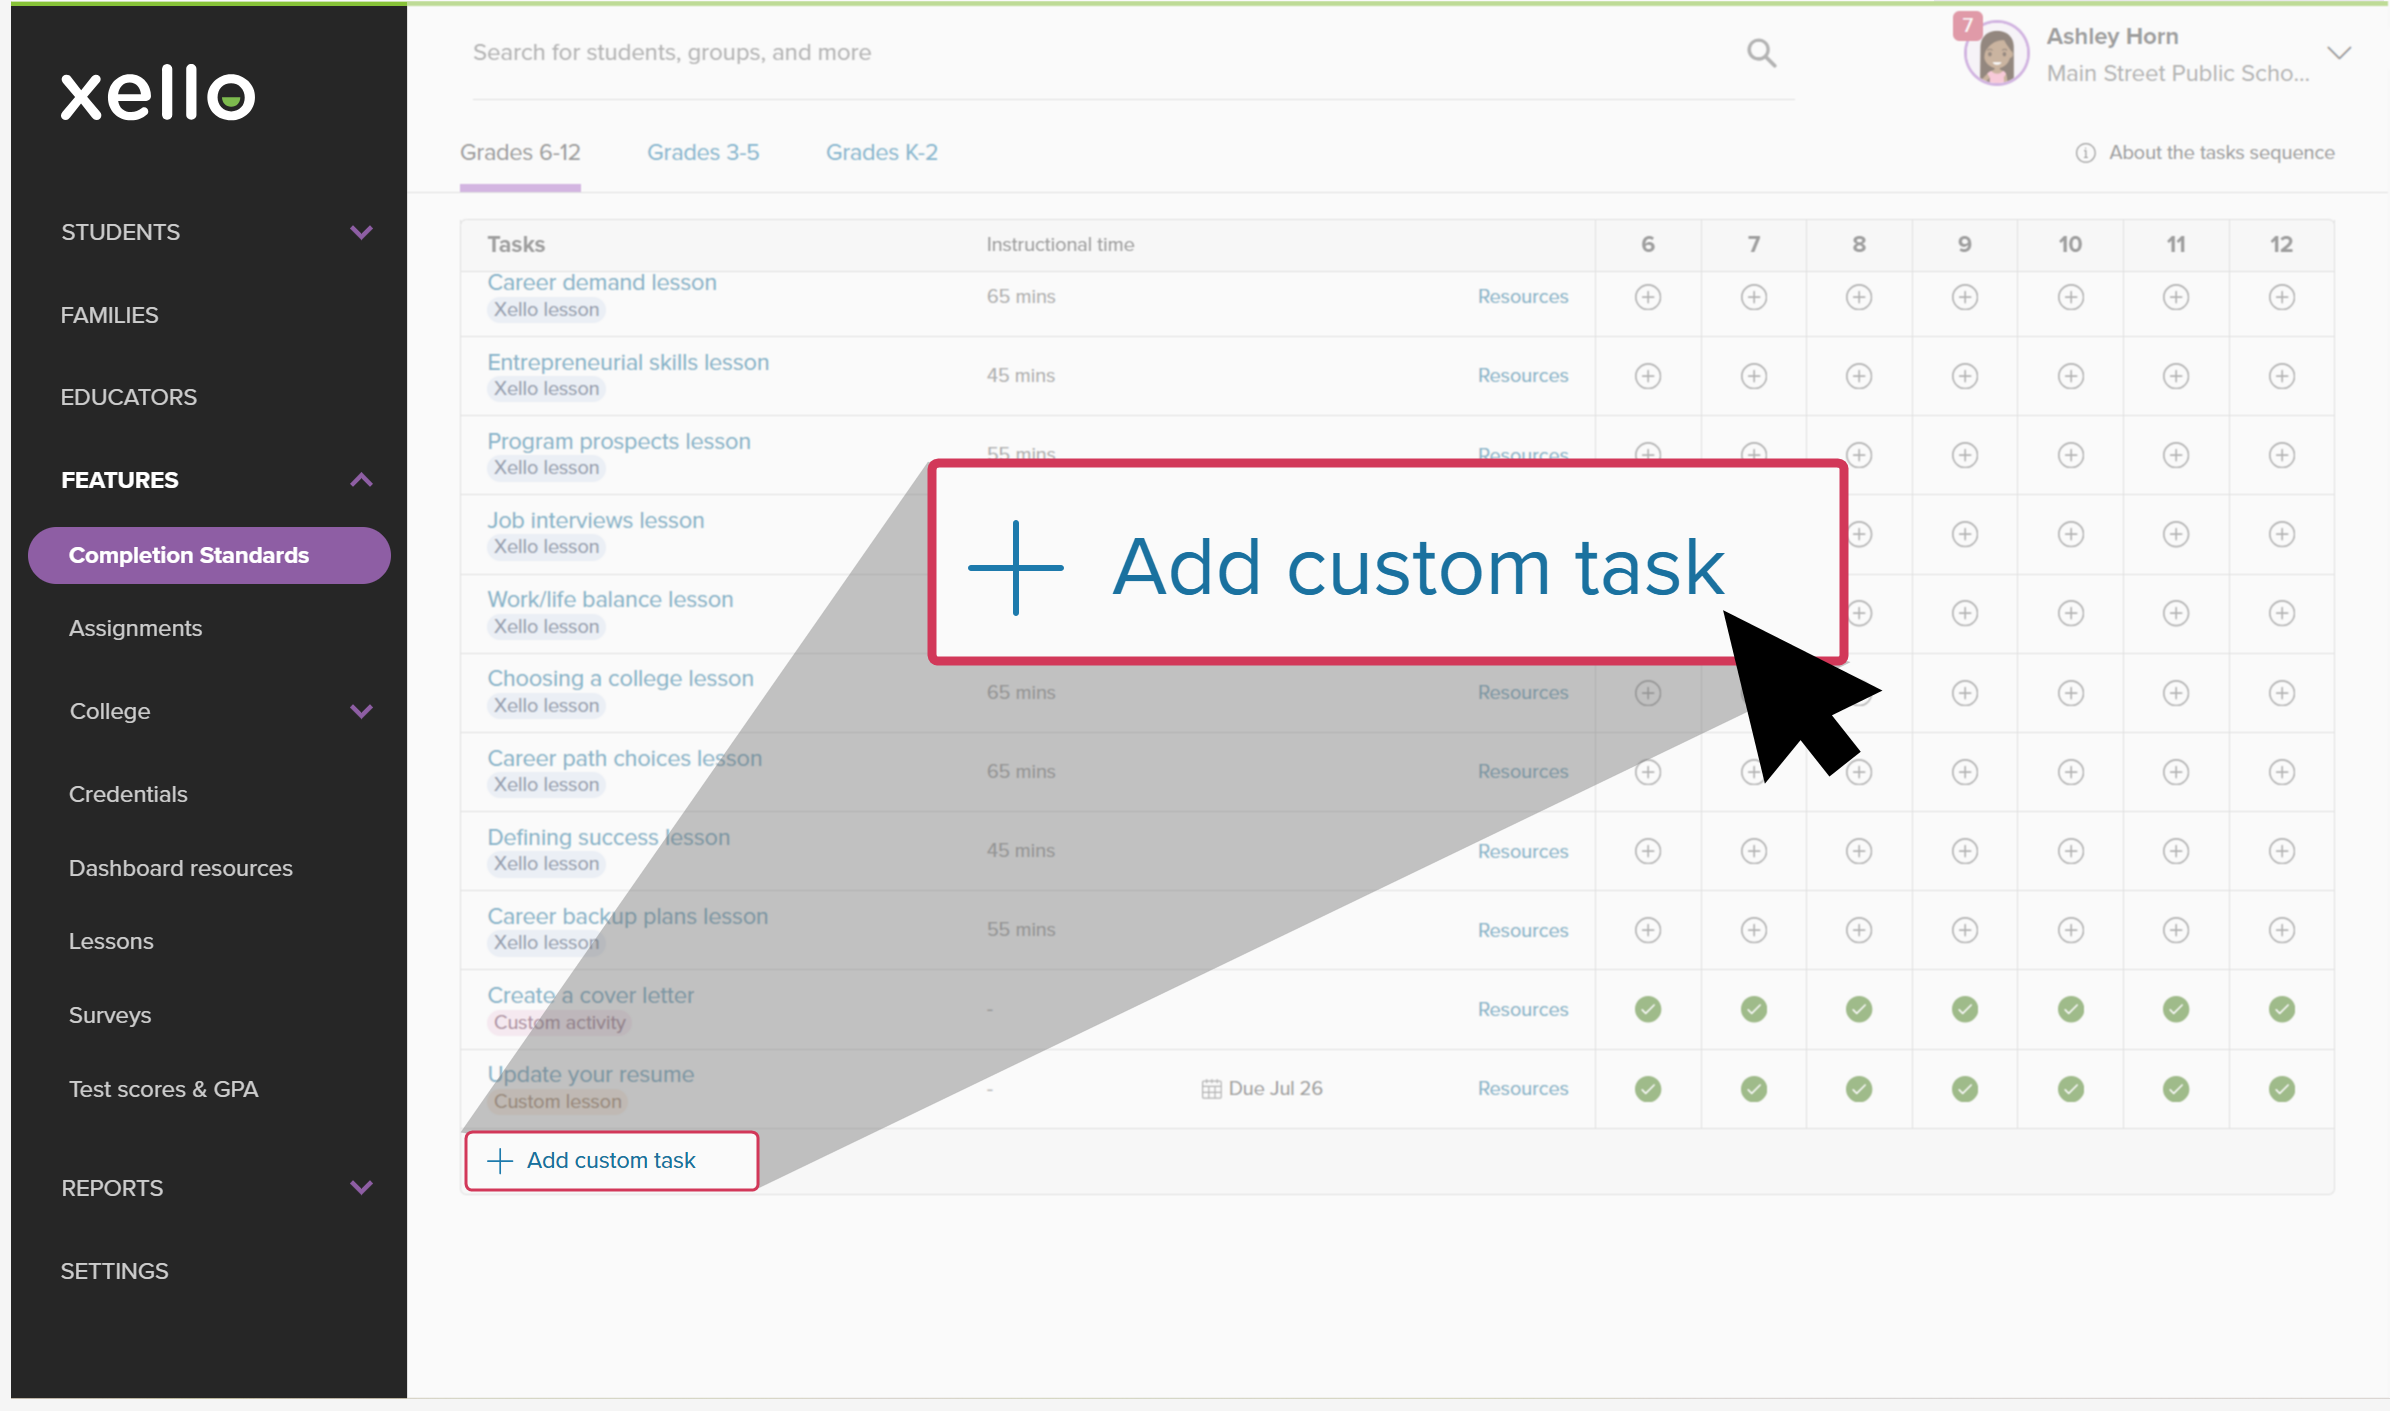The height and width of the screenshot is (1411, 2390).
Task: Open Choosing a college lesson link
Action: (620, 678)
